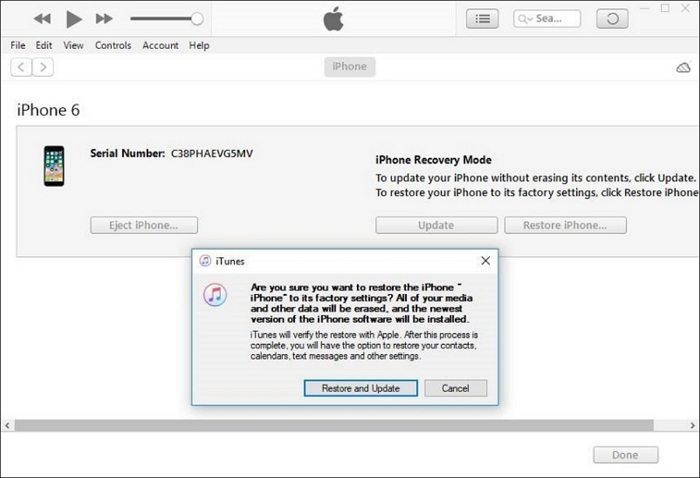Click the sync circular arrow button
700x478 pixels.
pos(612,19)
